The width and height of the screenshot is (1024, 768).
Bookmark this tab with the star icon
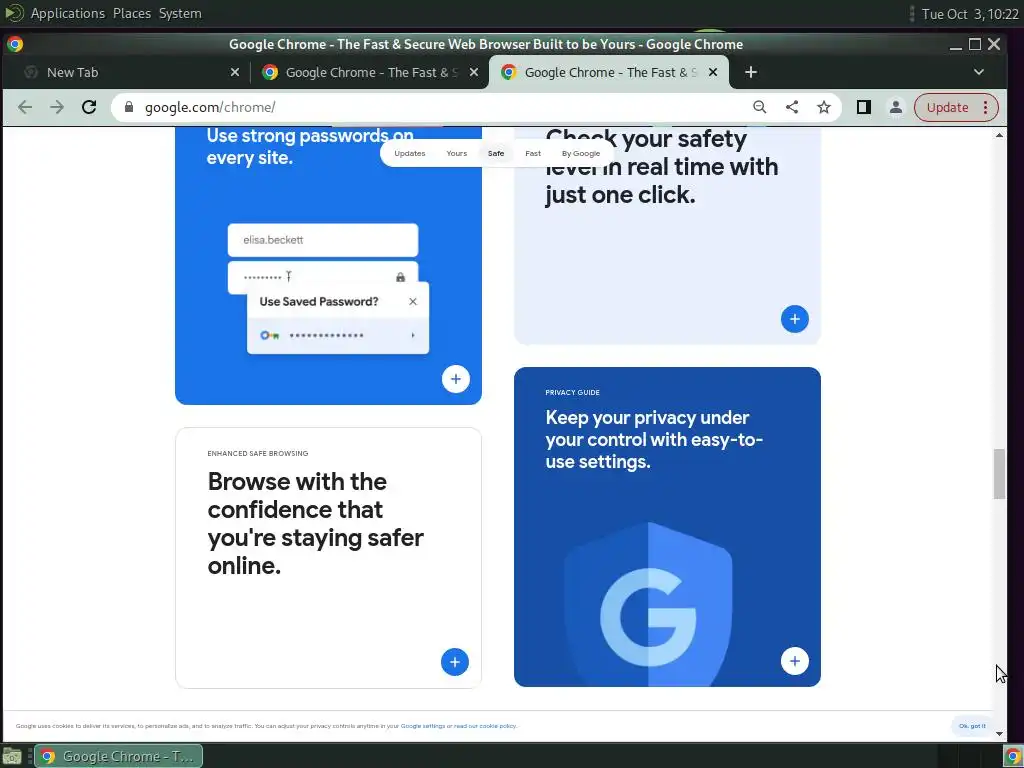click(824, 107)
